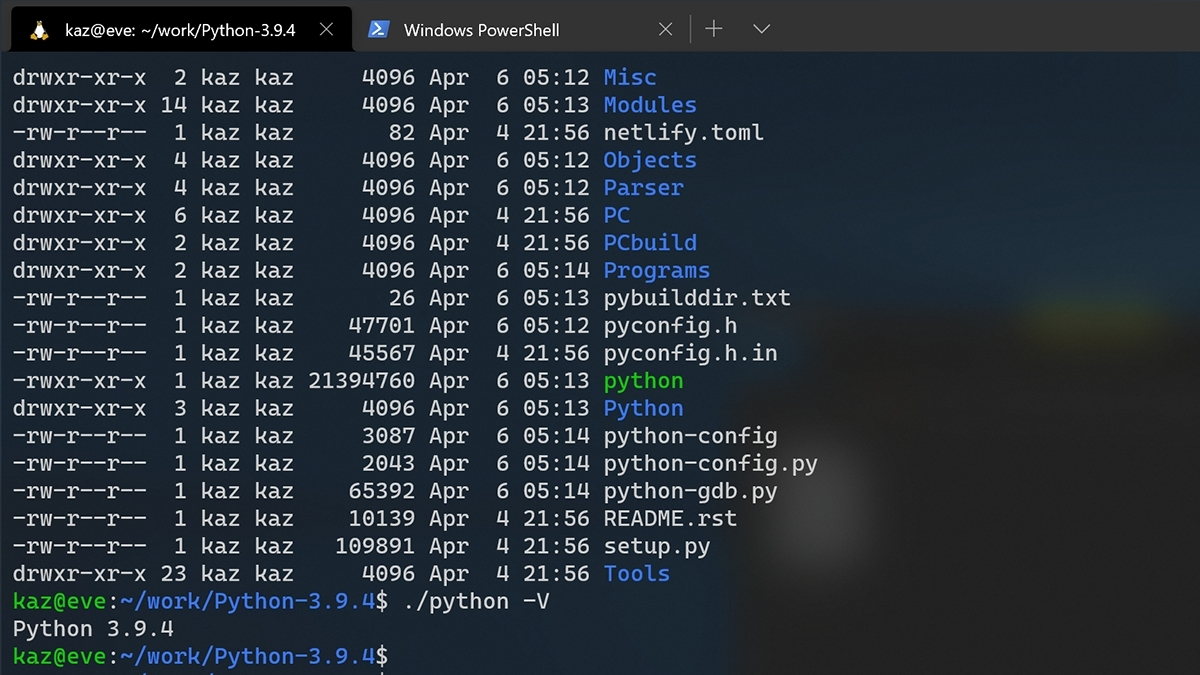The height and width of the screenshot is (675, 1200).
Task: Open a new tab with the plus button
Action: 714,29
